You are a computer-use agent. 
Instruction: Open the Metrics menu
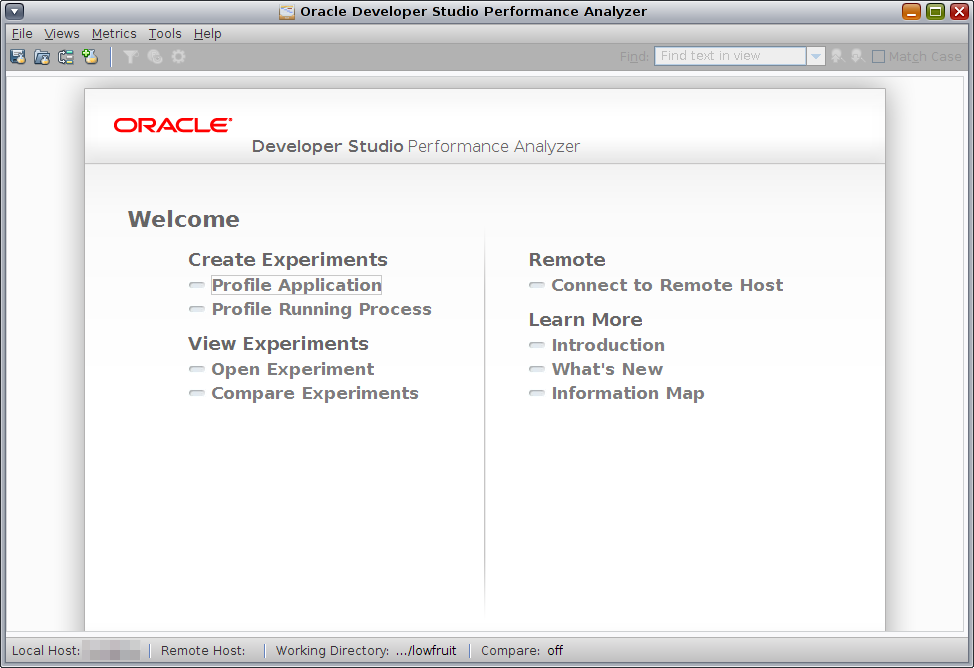(x=114, y=34)
